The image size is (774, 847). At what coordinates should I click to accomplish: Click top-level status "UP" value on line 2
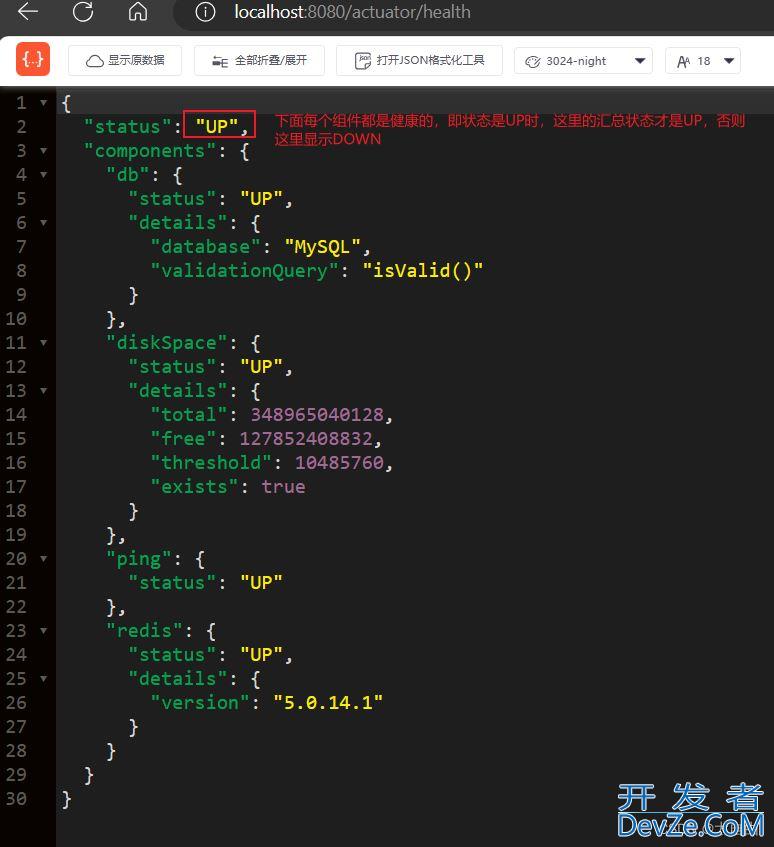[x=217, y=126]
